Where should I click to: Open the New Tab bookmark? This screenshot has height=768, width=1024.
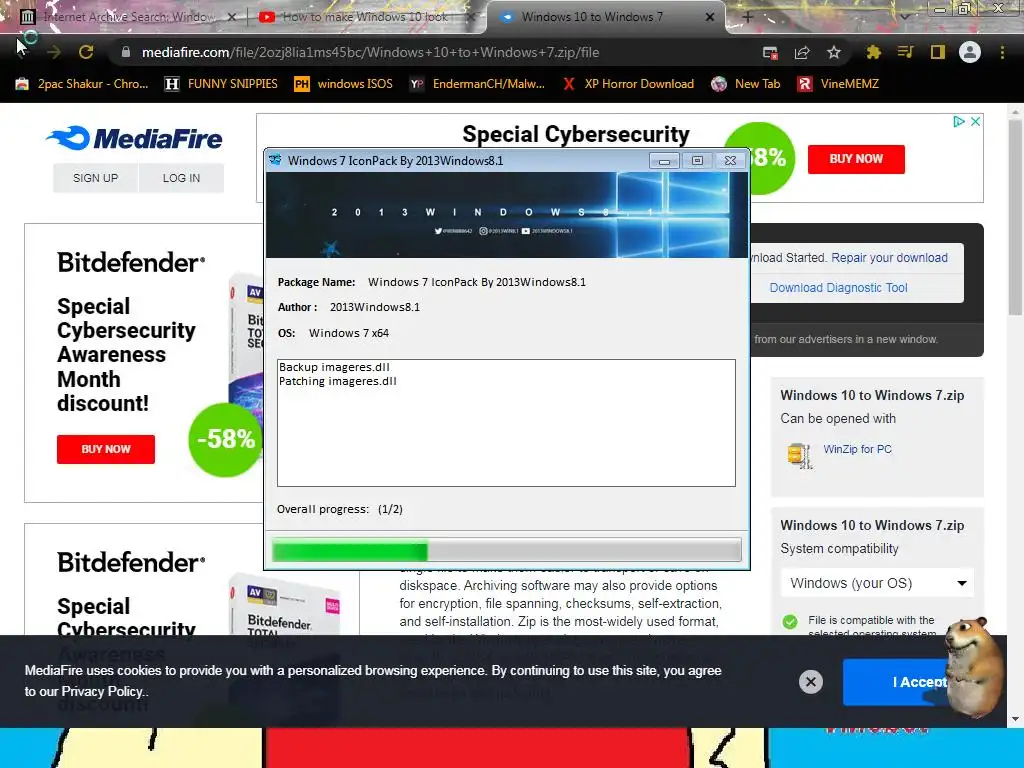coord(746,84)
